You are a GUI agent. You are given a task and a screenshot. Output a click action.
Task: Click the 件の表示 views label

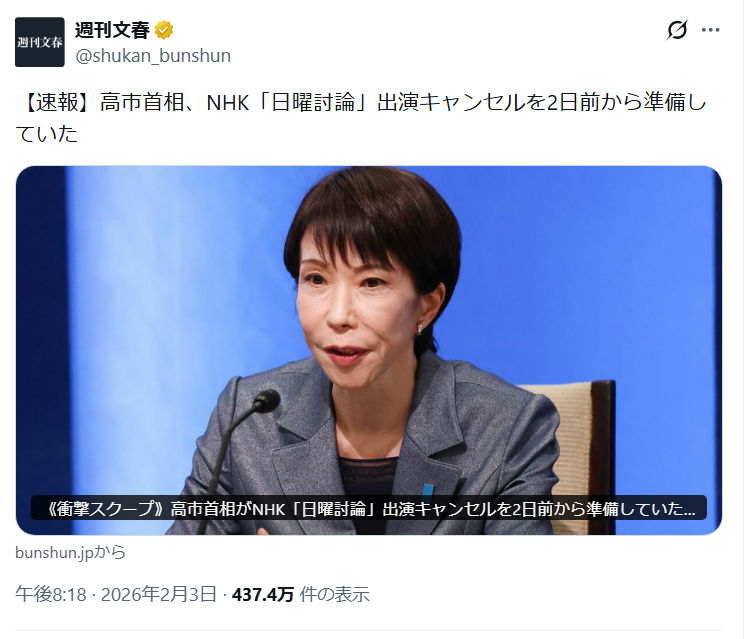point(334,595)
